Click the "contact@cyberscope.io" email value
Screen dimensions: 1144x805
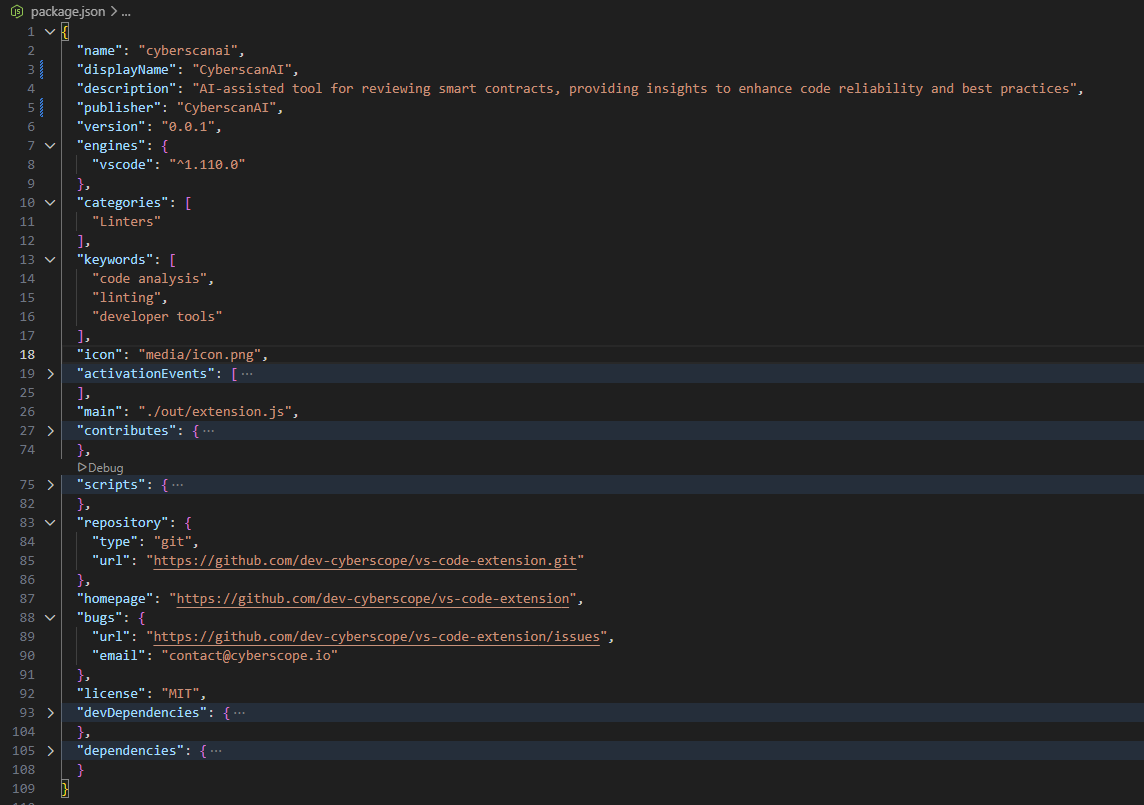pos(250,655)
